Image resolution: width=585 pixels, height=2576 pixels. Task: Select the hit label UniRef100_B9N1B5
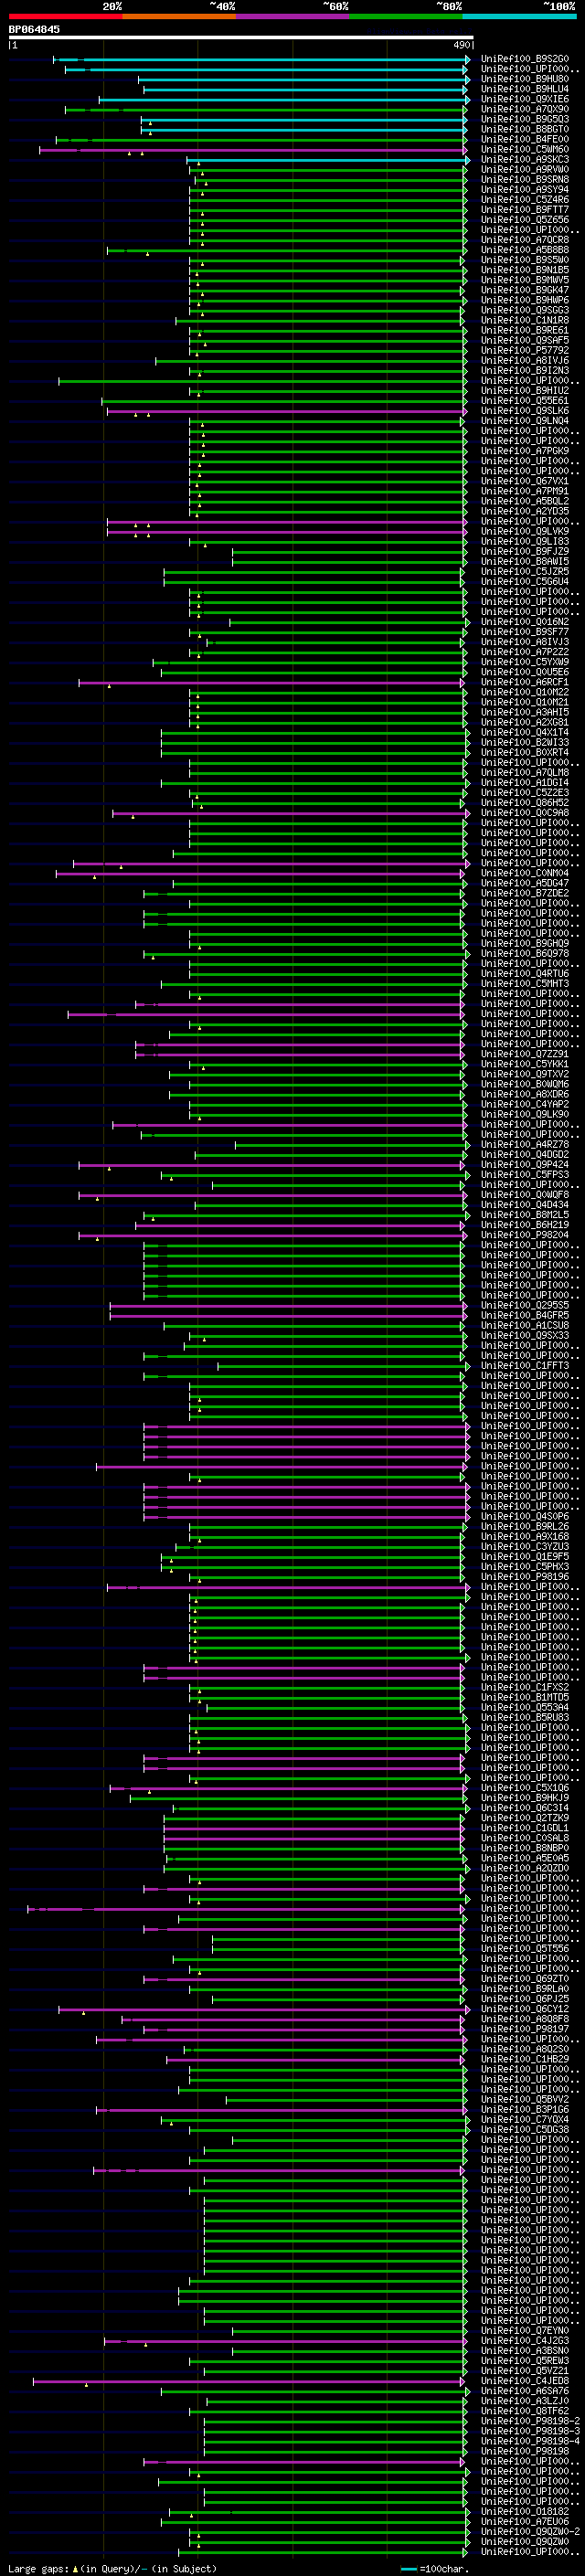525,270
